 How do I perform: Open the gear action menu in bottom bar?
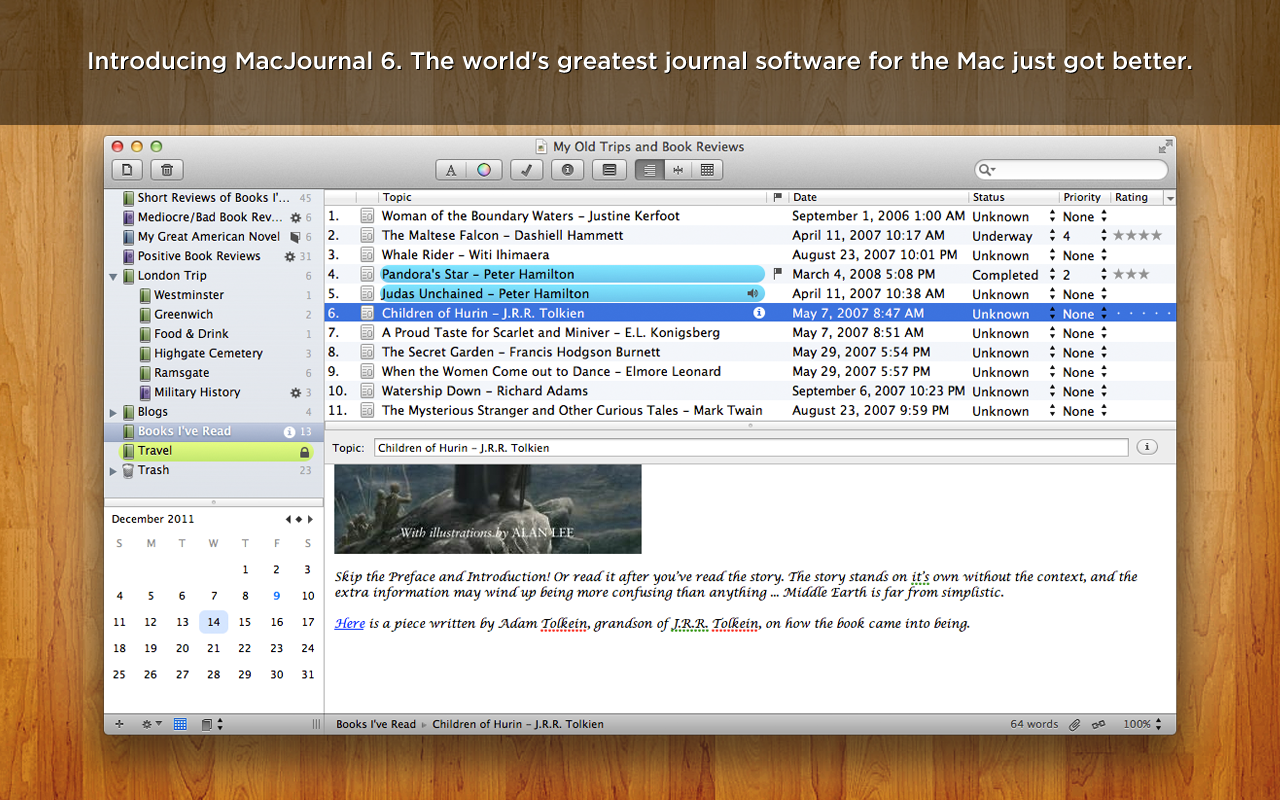tap(151, 724)
